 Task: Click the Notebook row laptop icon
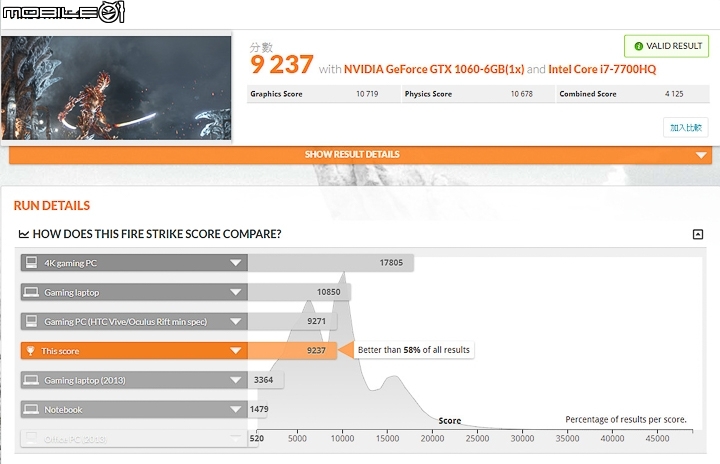[31, 409]
